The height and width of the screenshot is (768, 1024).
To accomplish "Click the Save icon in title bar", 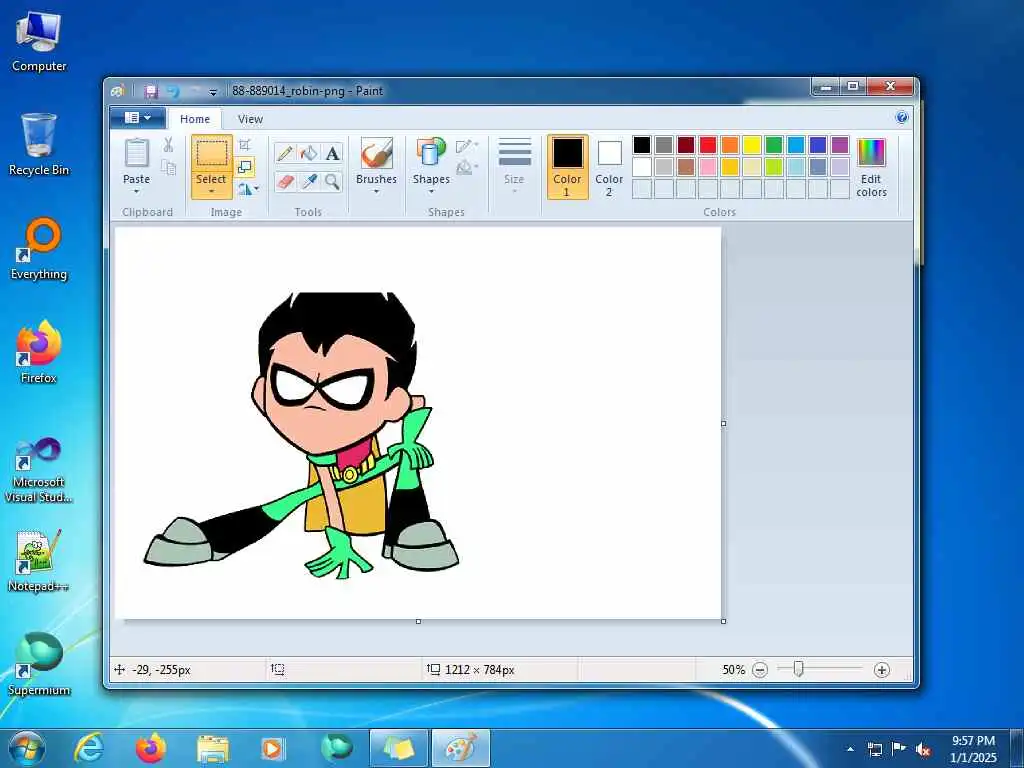I will click(x=151, y=91).
